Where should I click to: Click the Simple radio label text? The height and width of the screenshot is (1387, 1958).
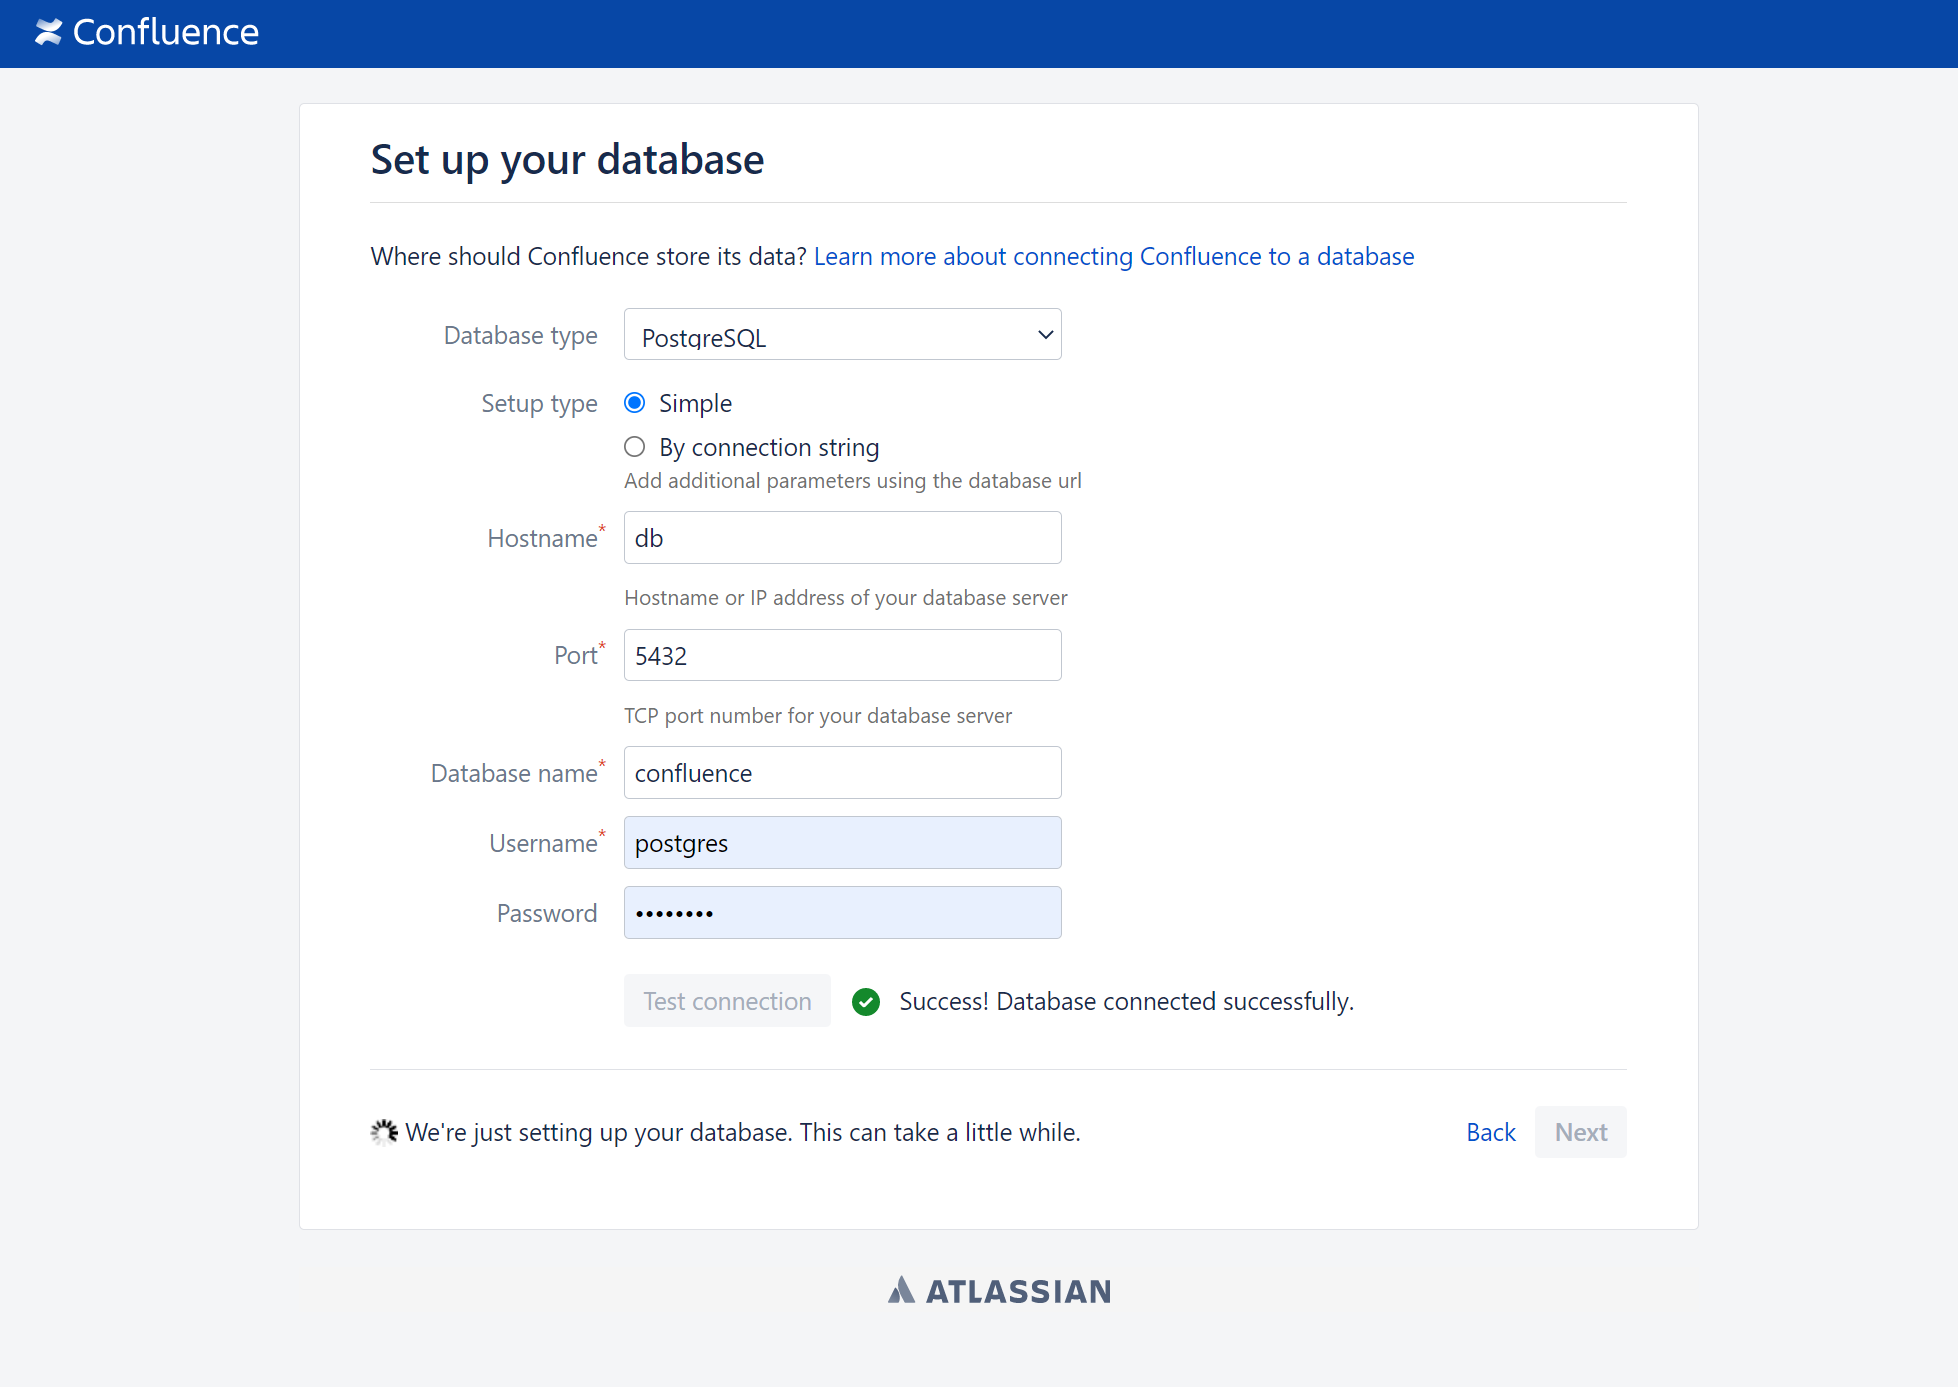click(695, 403)
